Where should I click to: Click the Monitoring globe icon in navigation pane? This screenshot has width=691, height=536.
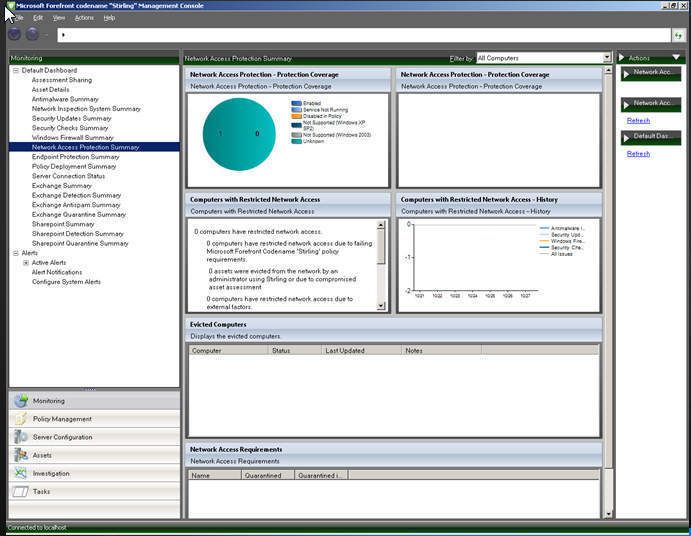21,401
